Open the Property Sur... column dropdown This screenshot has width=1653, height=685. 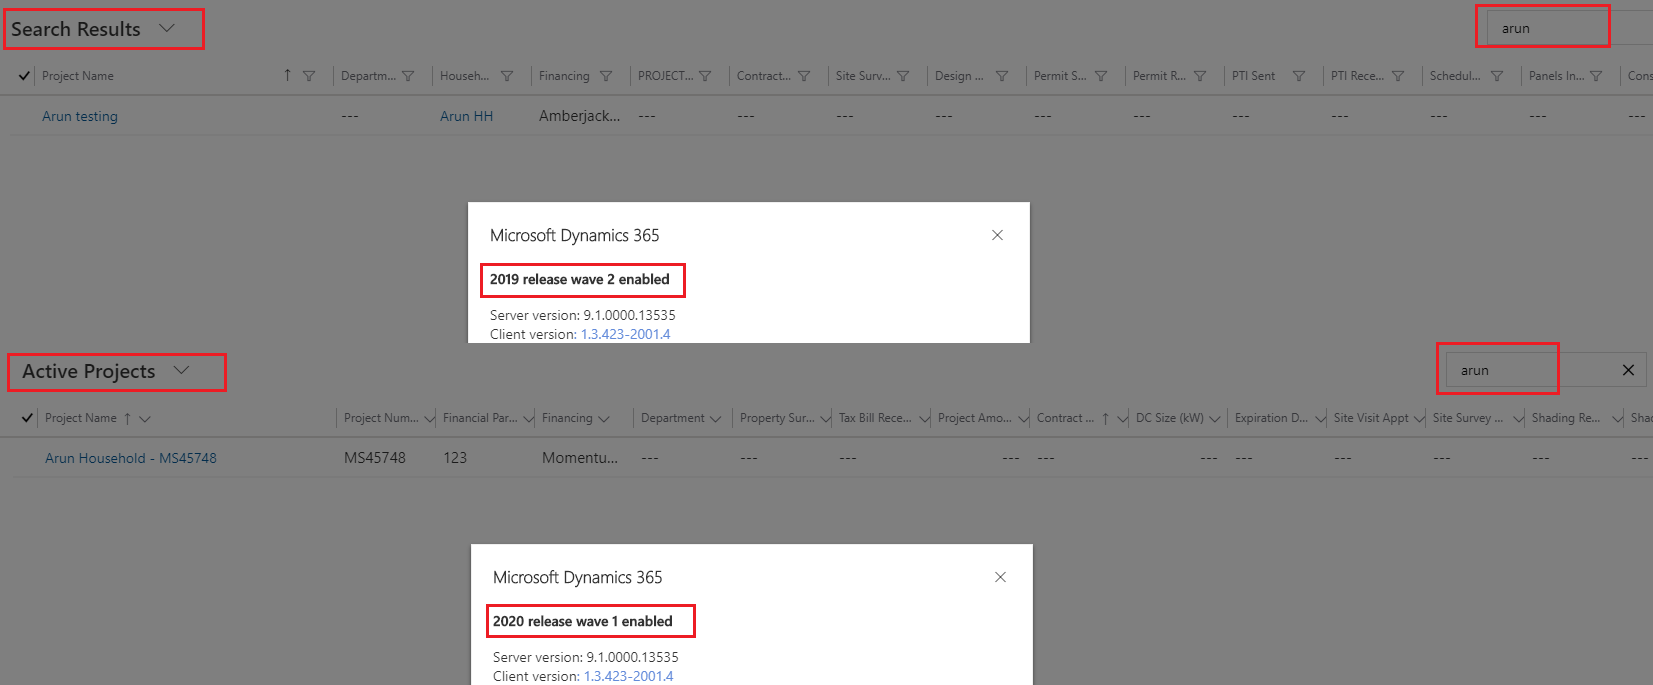tap(825, 419)
